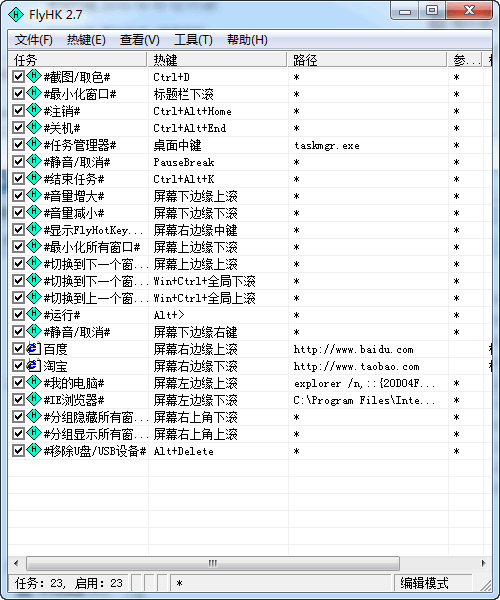Click the IE icon beside 淘宝
Screen dimensions: 500x600
34,365
